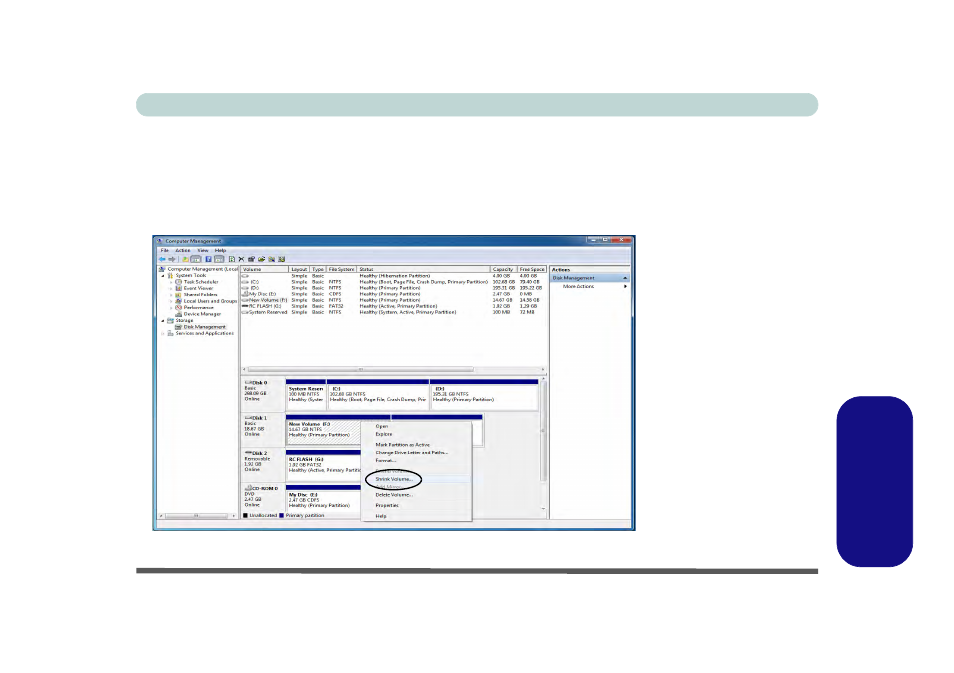The width and height of the screenshot is (954, 673).
Task: Click the Computer Management root icon
Action: (x=162, y=269)
